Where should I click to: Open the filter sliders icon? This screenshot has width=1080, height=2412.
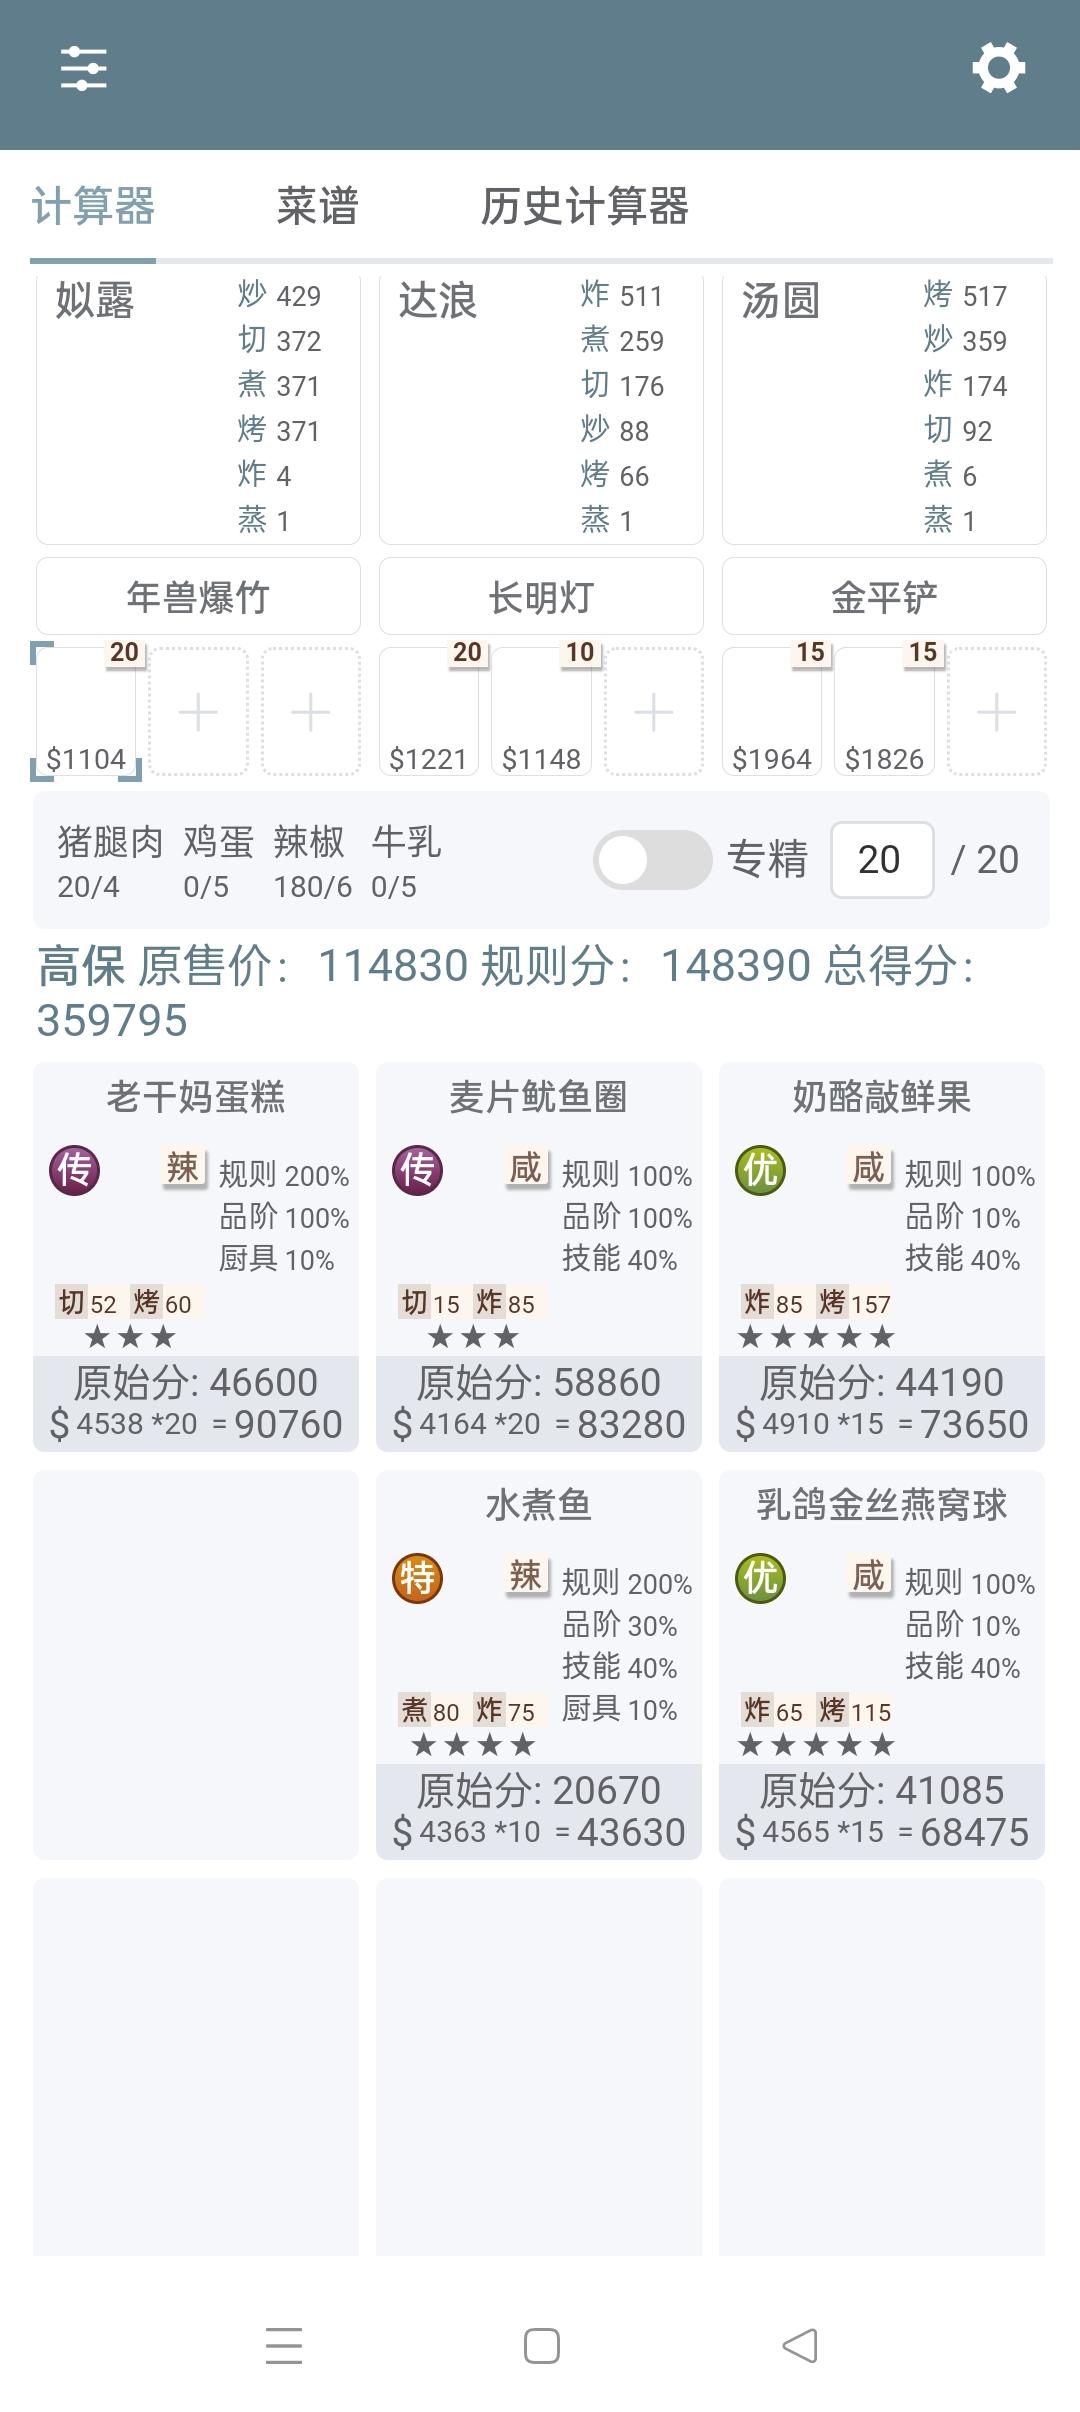coord(84,68)
